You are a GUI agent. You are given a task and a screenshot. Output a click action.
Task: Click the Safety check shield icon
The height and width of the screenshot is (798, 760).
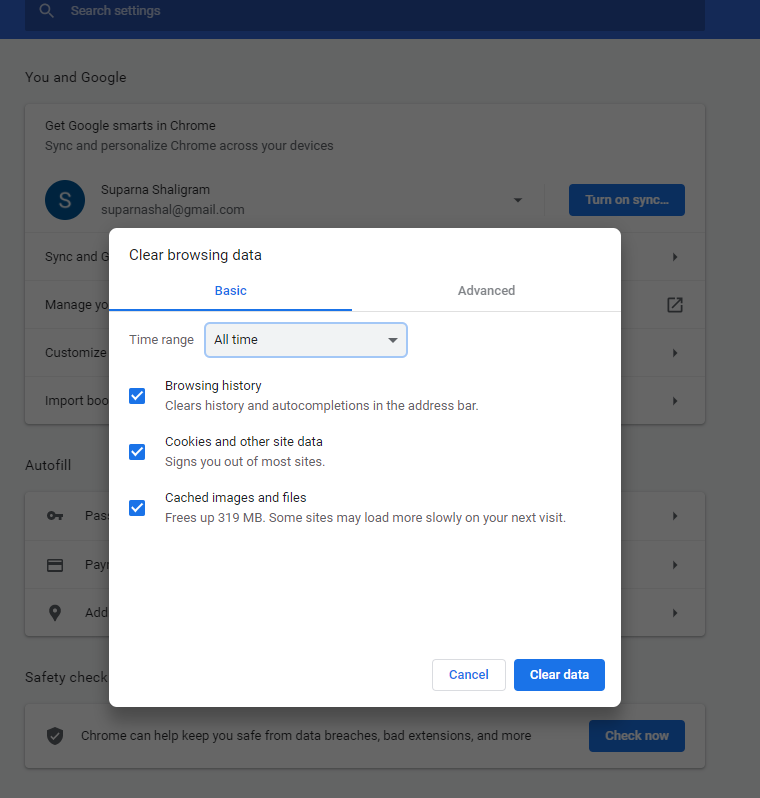55,736
